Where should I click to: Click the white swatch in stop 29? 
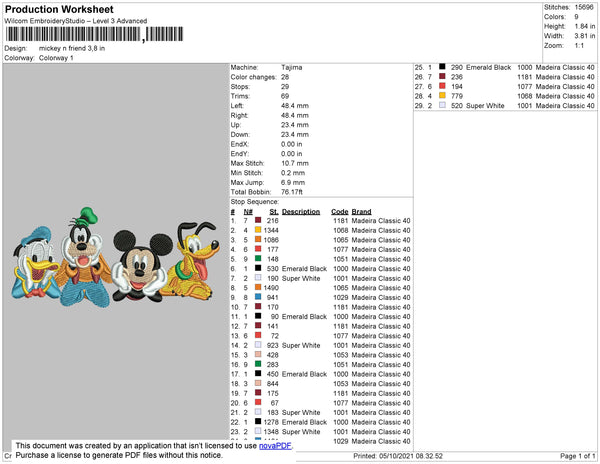click(x=442, y=105)
